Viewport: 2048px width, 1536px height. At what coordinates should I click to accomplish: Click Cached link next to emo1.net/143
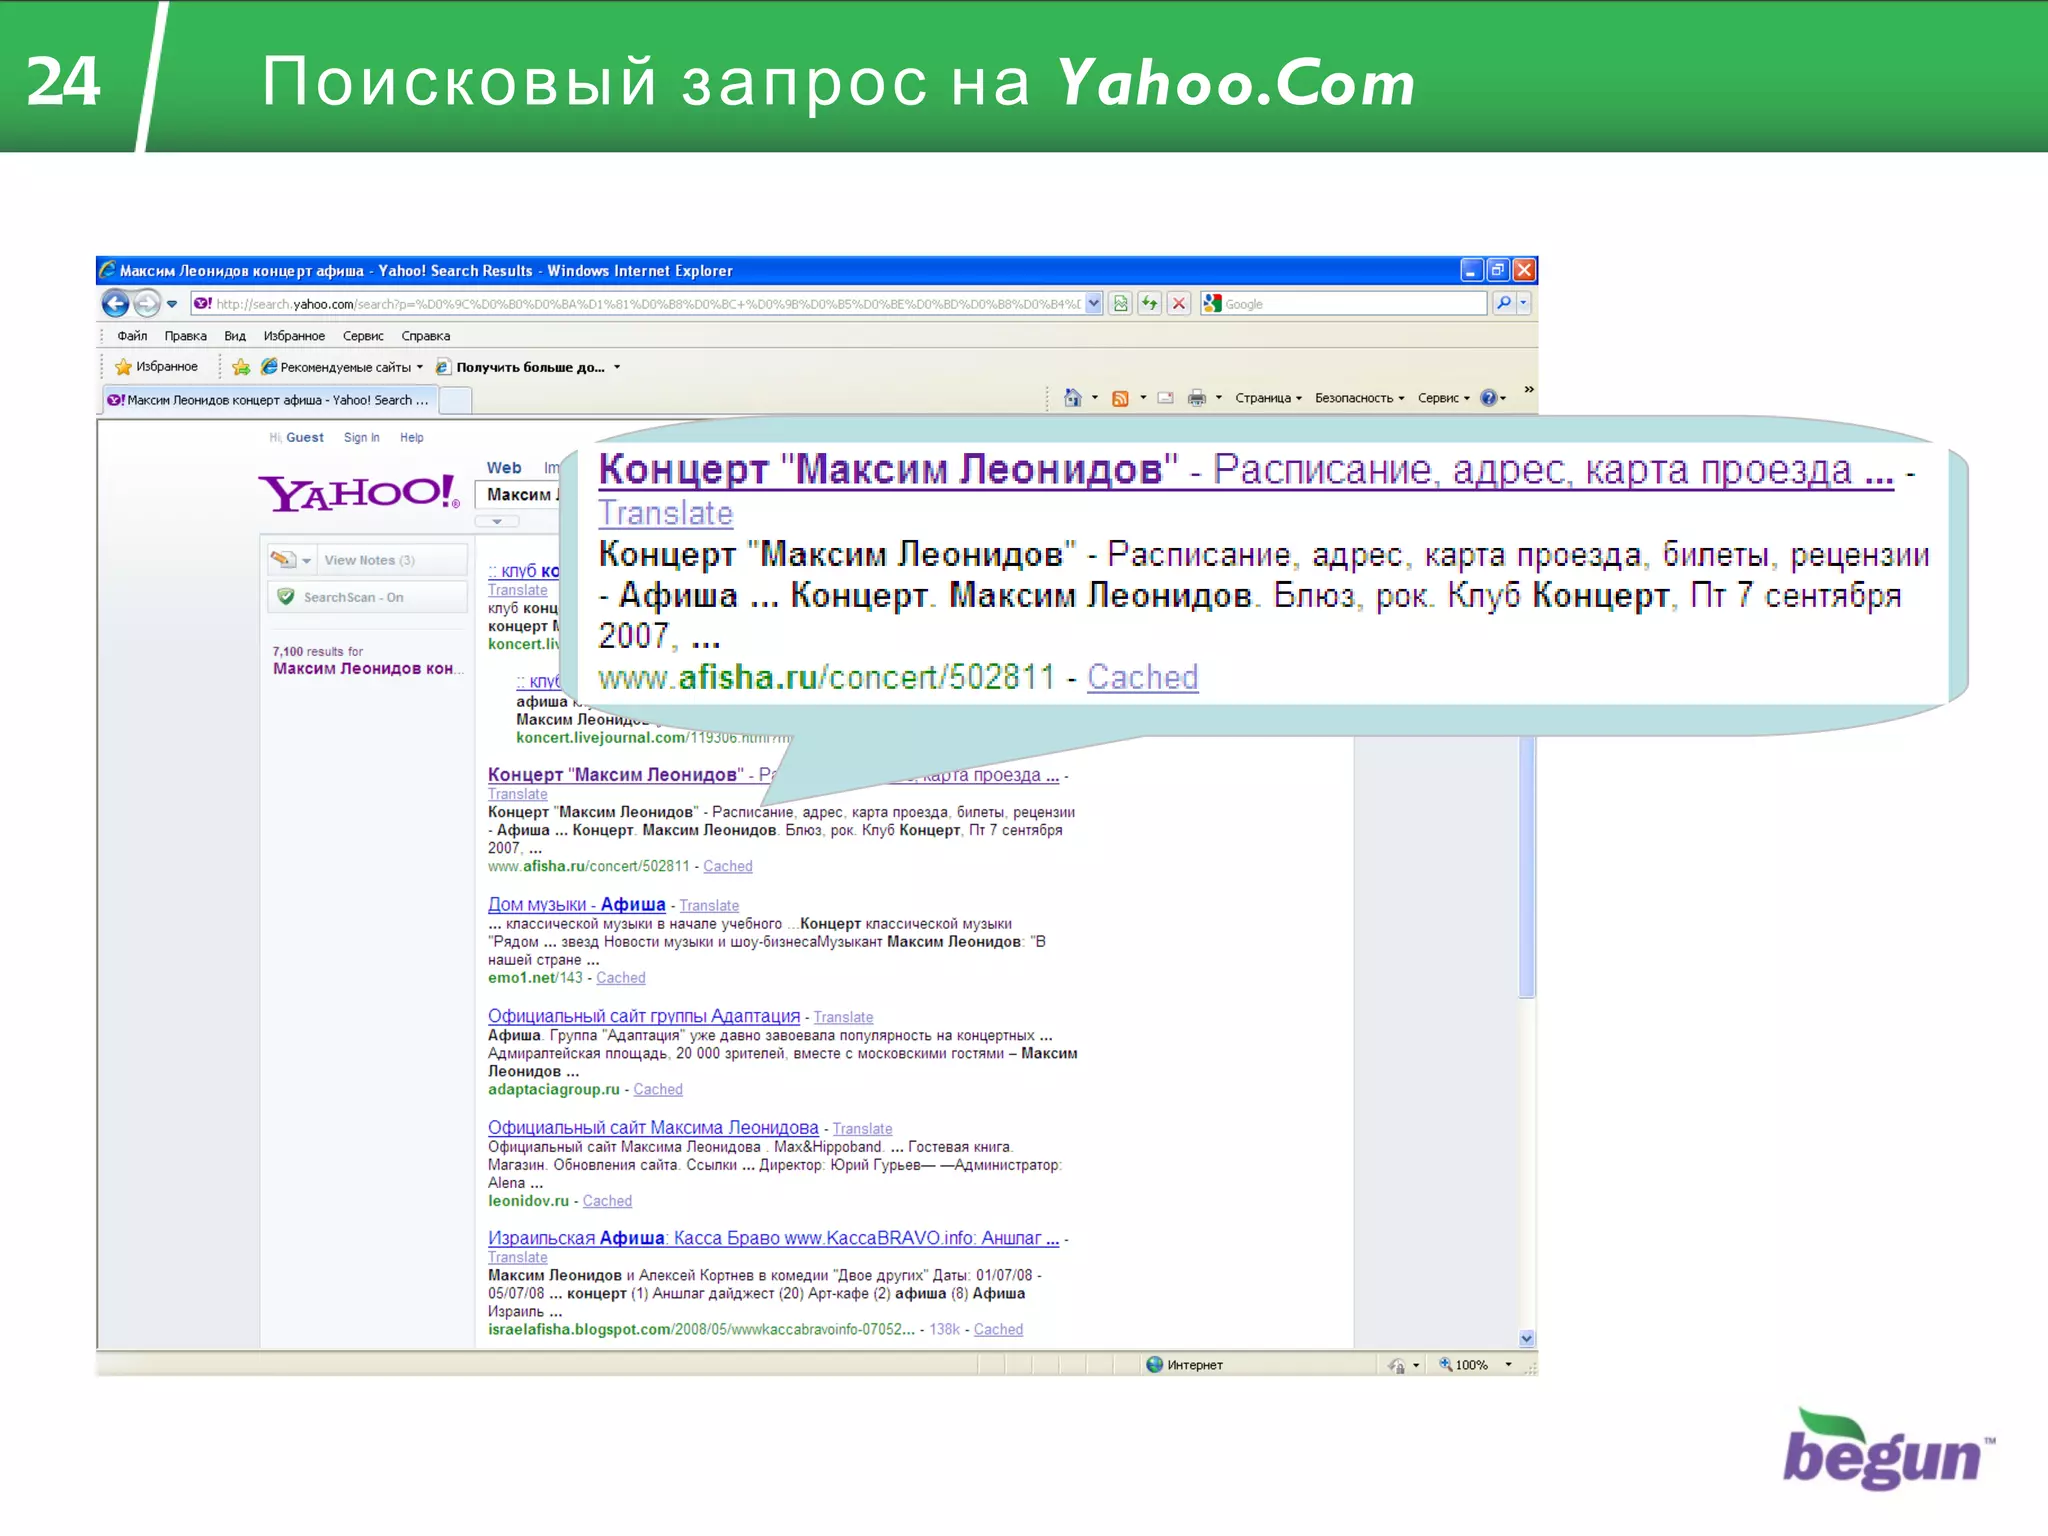click(x=620, y=978)
